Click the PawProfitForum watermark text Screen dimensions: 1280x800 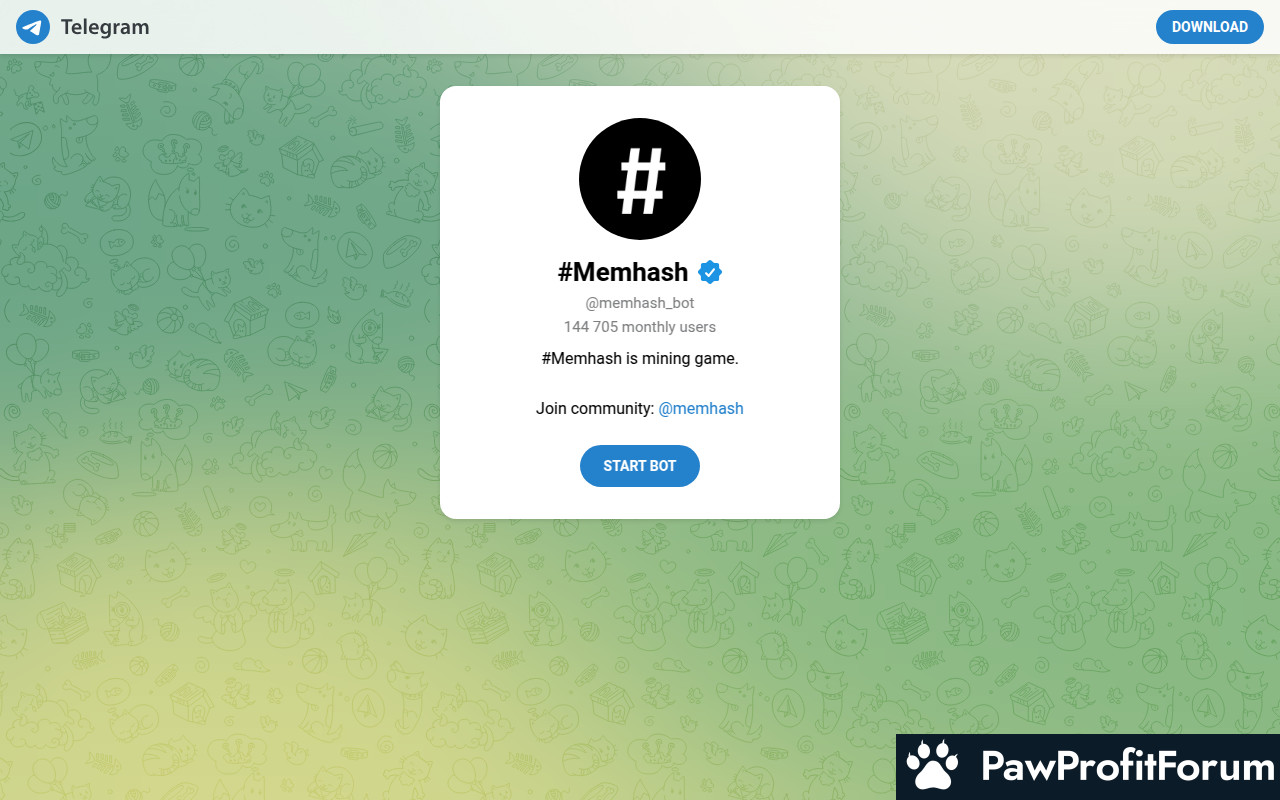click(1128, 766)
